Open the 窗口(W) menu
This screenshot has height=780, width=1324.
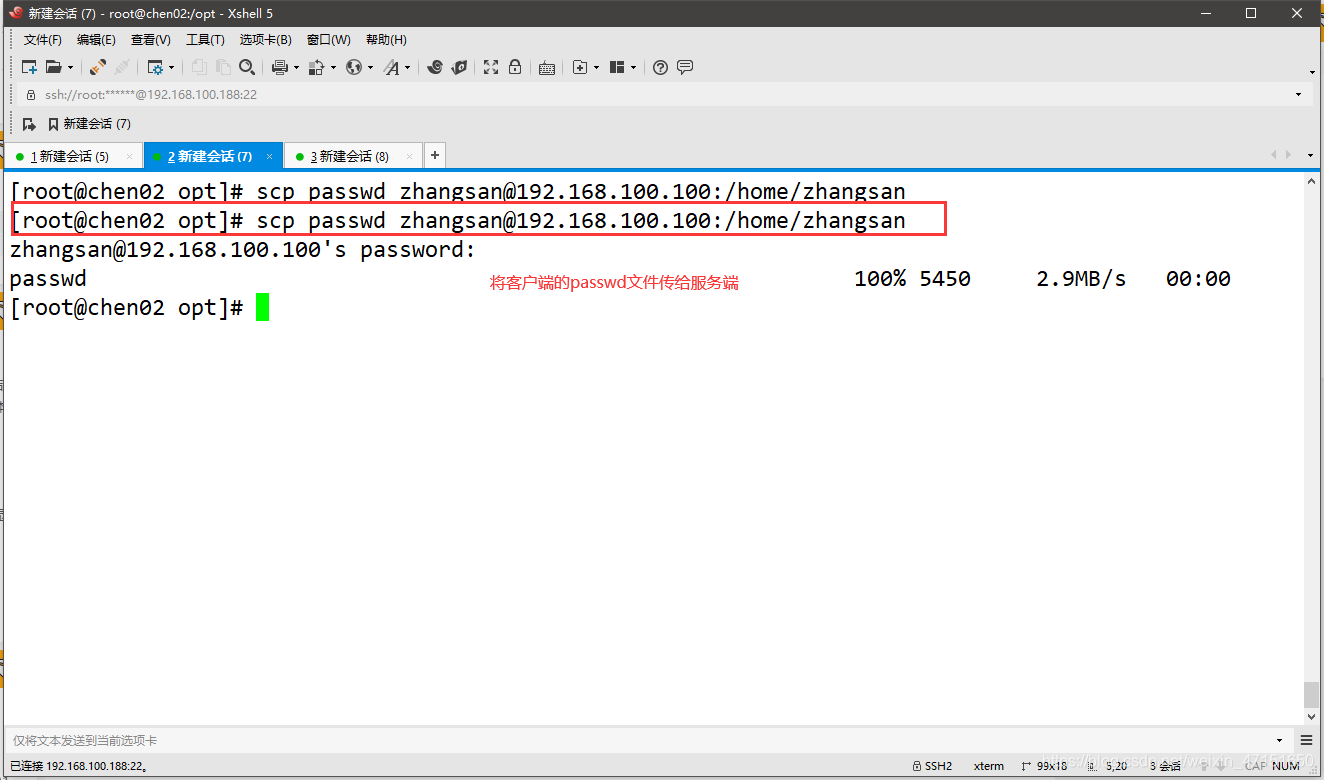click(x=329, y=40)
